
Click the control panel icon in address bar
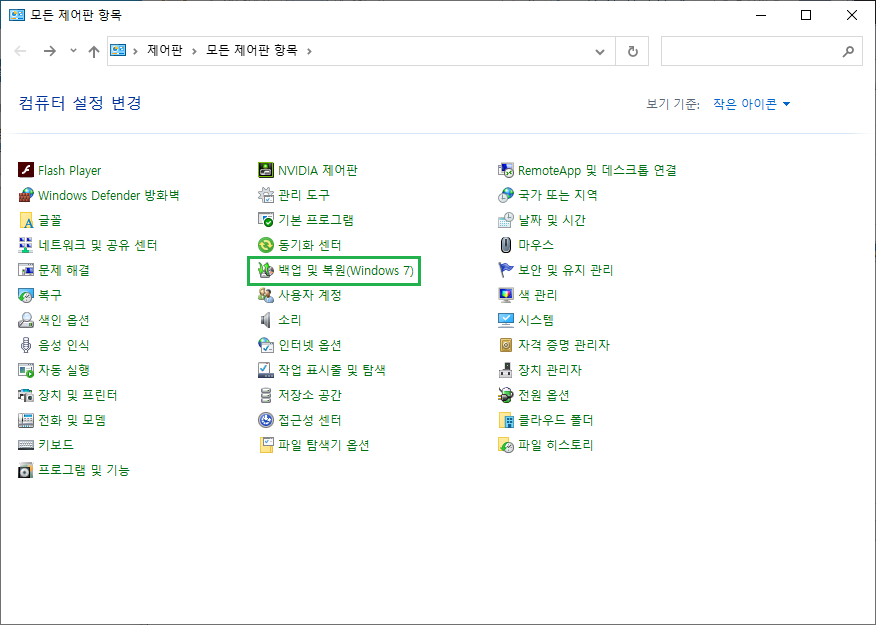coord(118,51)
